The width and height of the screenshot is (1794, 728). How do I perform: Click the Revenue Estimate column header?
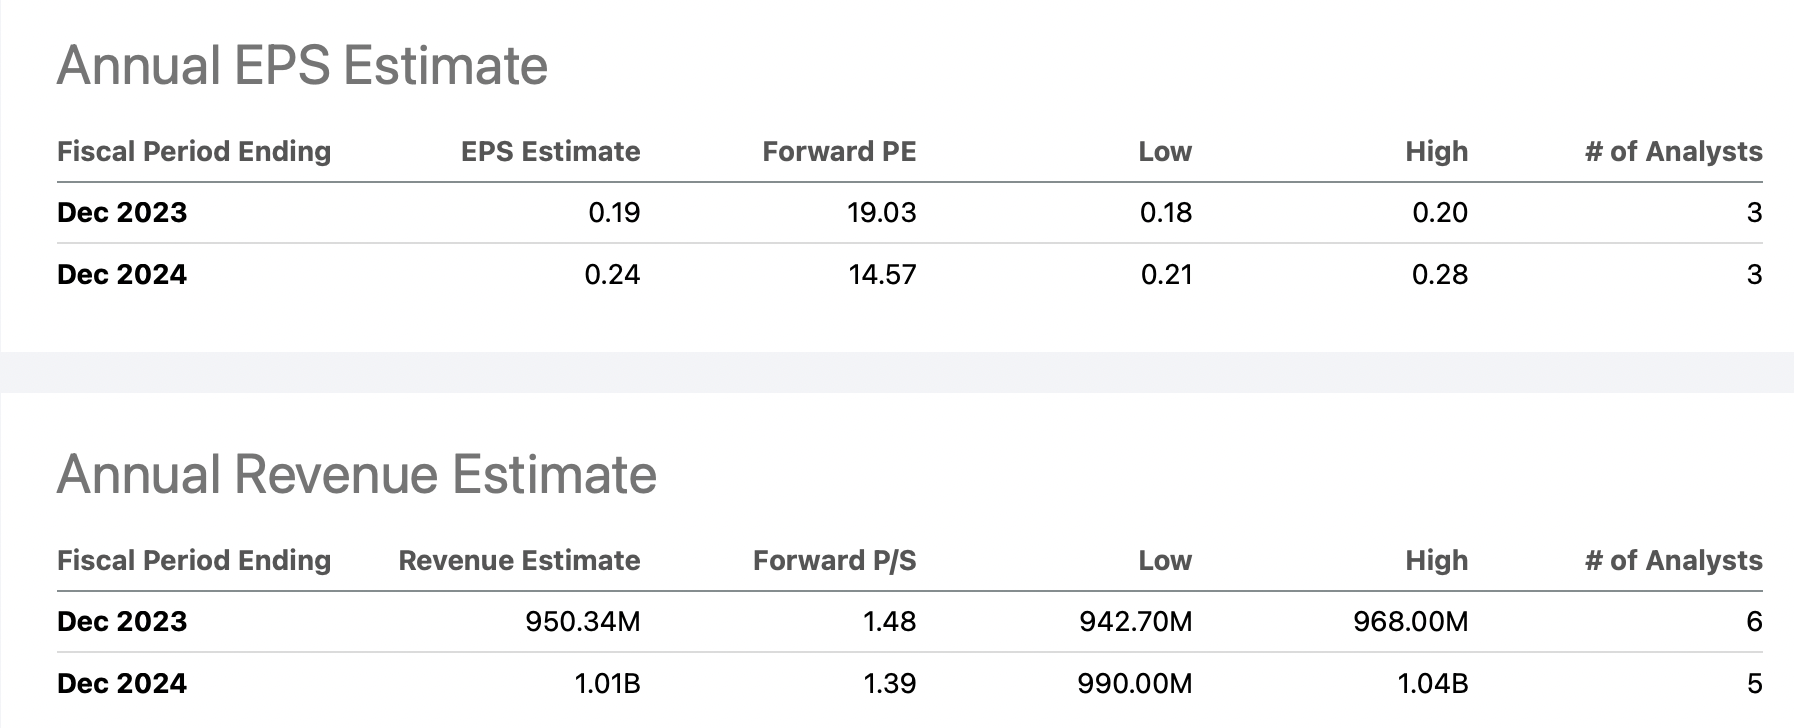[519, 560]
